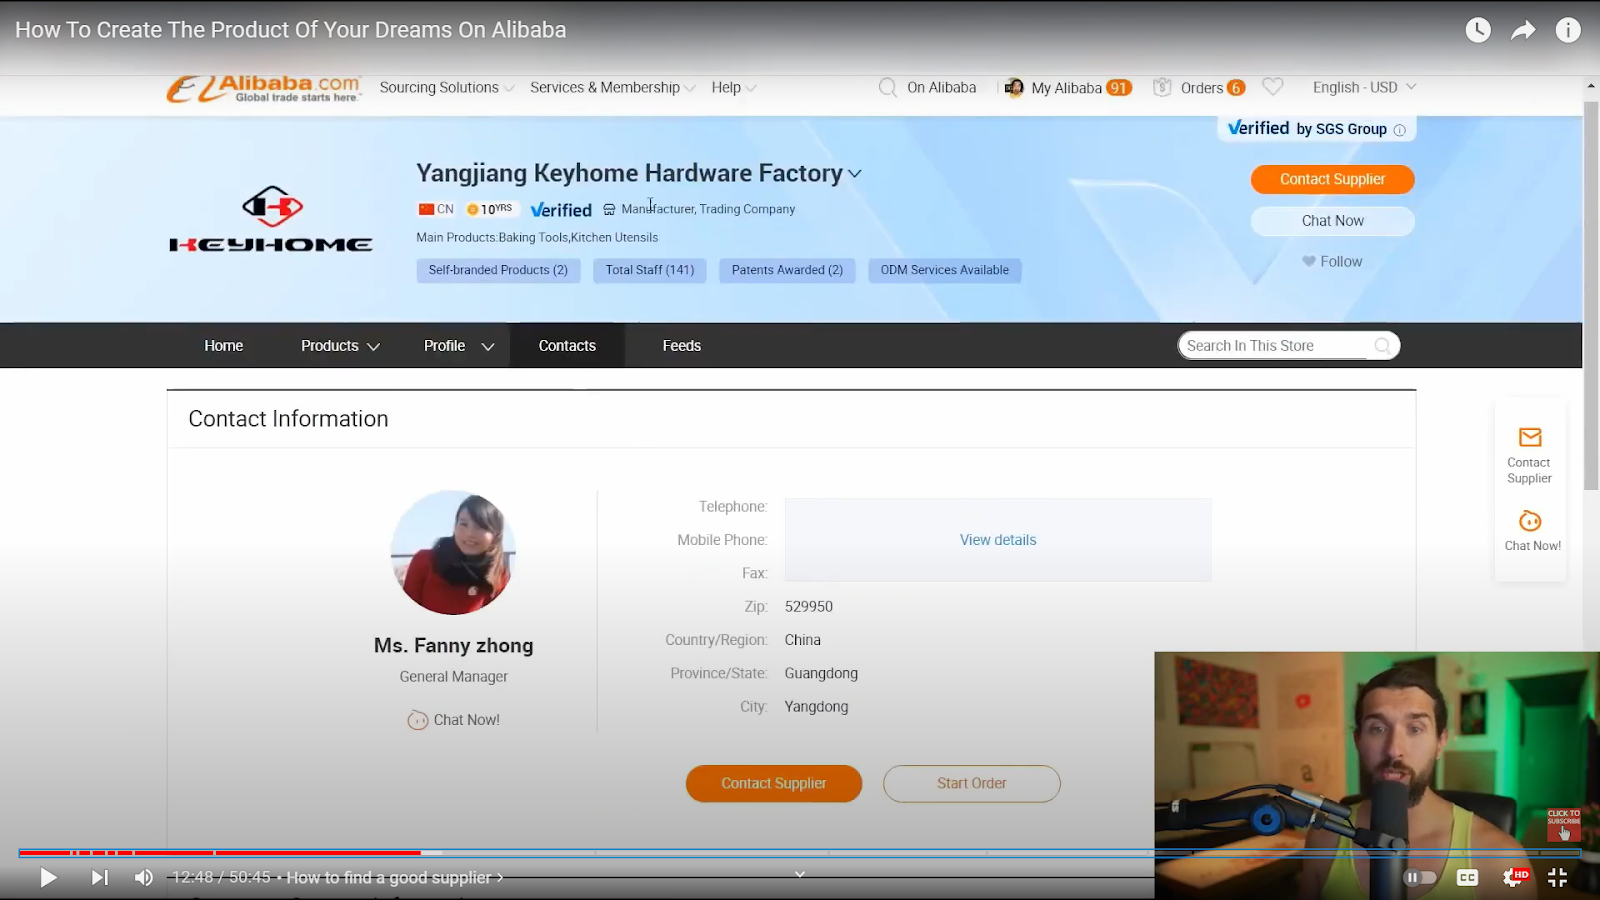Expand the chapter How to find a good supplier

pos(395,878)
